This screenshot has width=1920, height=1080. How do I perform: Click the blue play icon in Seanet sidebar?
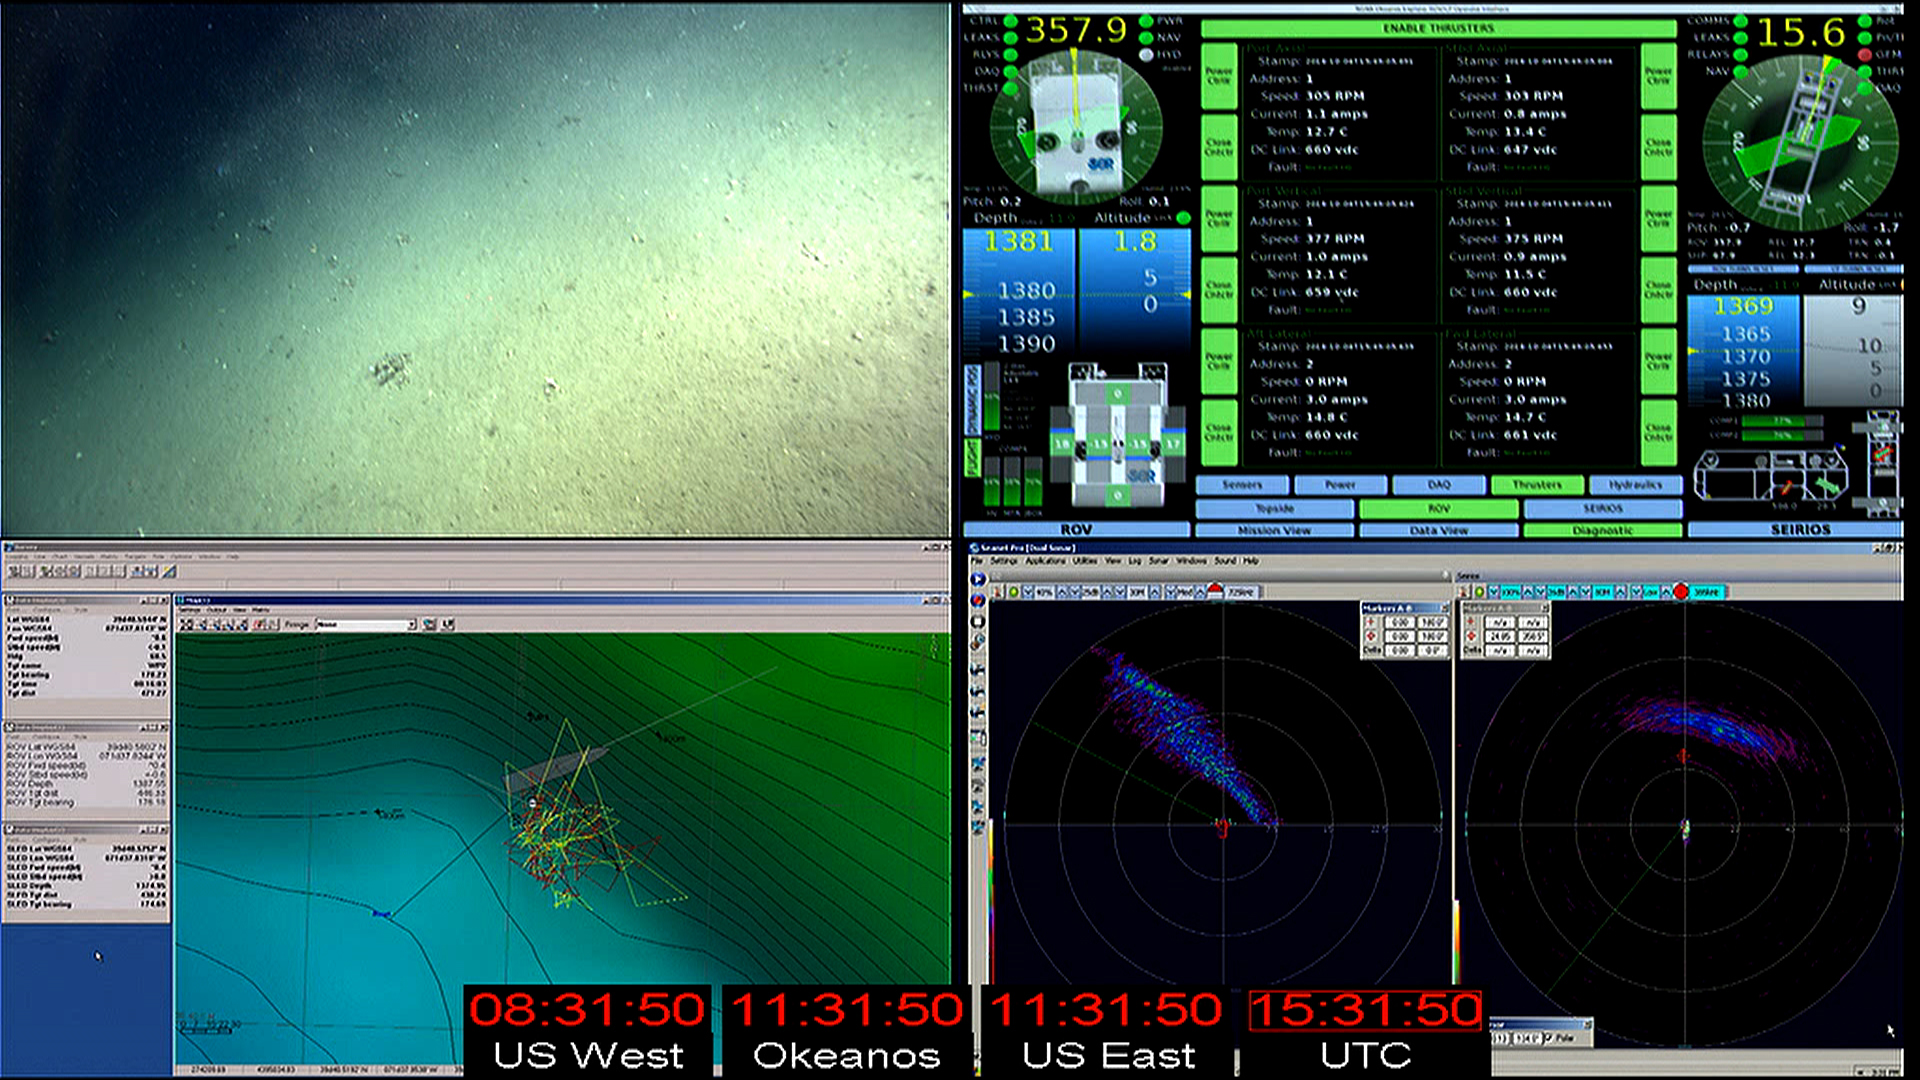point(978,579)
